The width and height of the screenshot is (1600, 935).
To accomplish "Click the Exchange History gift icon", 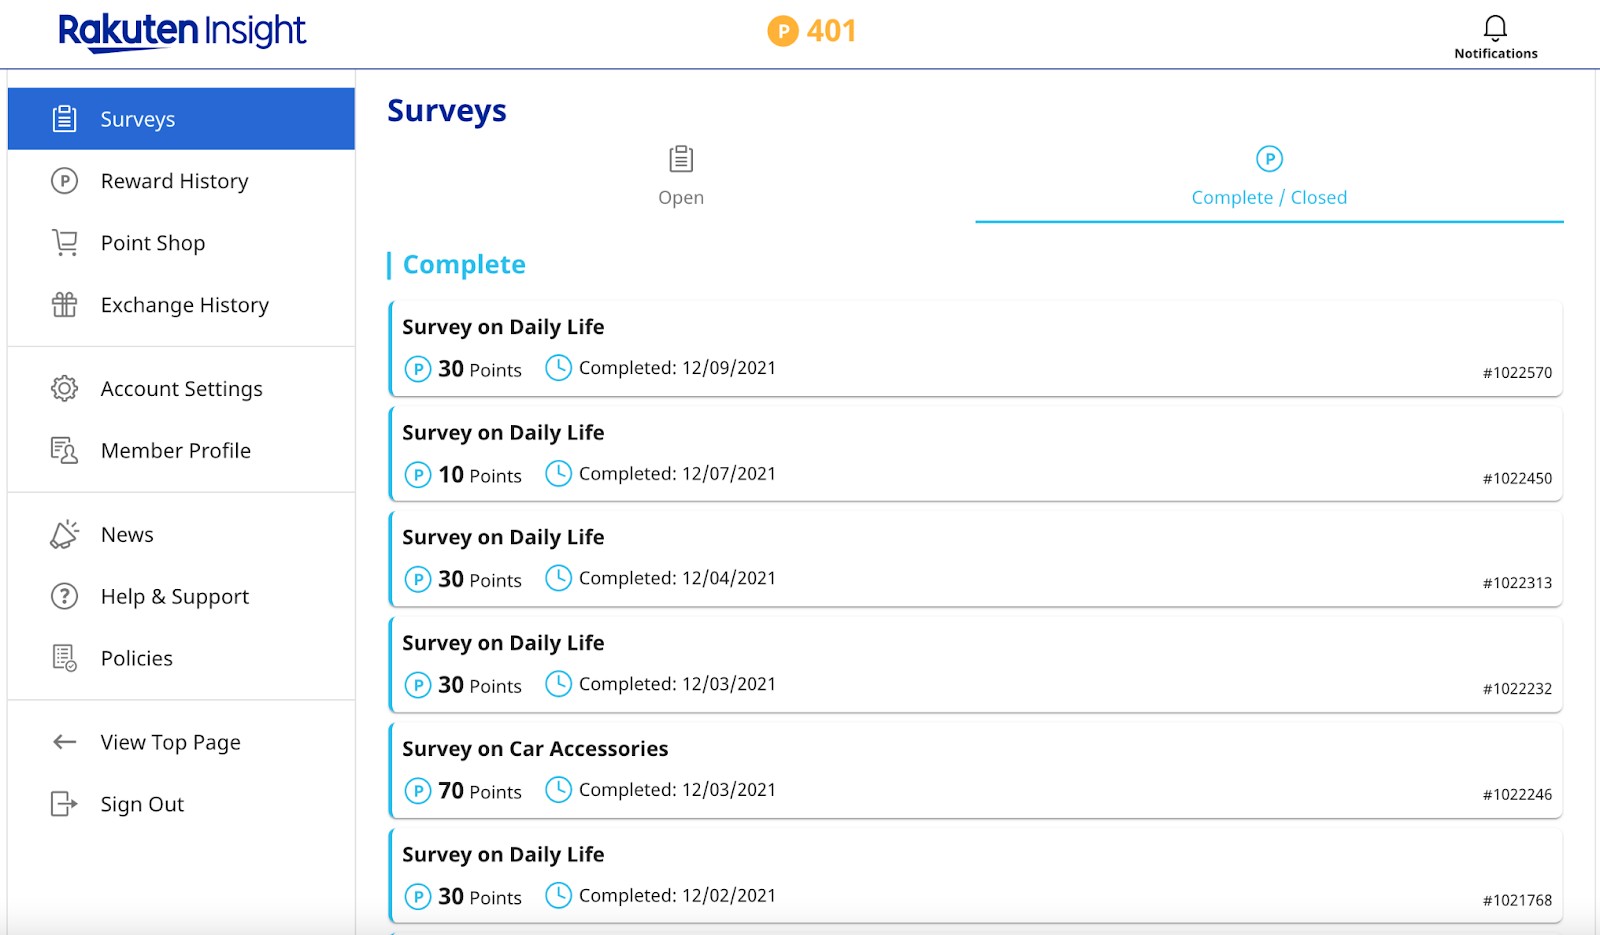I will (x=65, y=305).
